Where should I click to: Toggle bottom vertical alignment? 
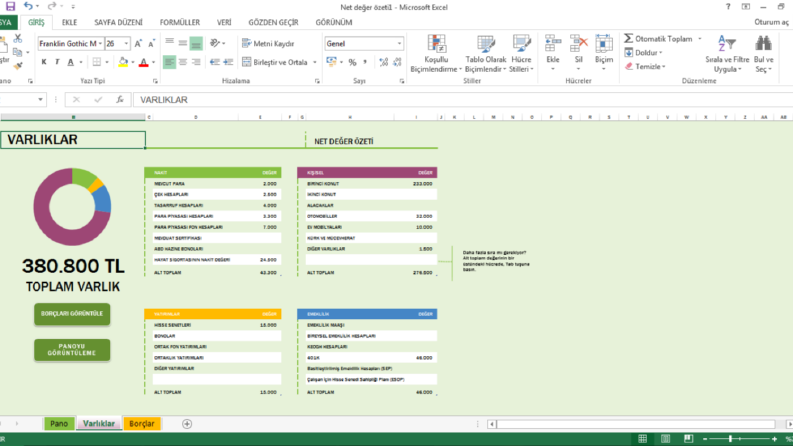[x=196, y=43]
